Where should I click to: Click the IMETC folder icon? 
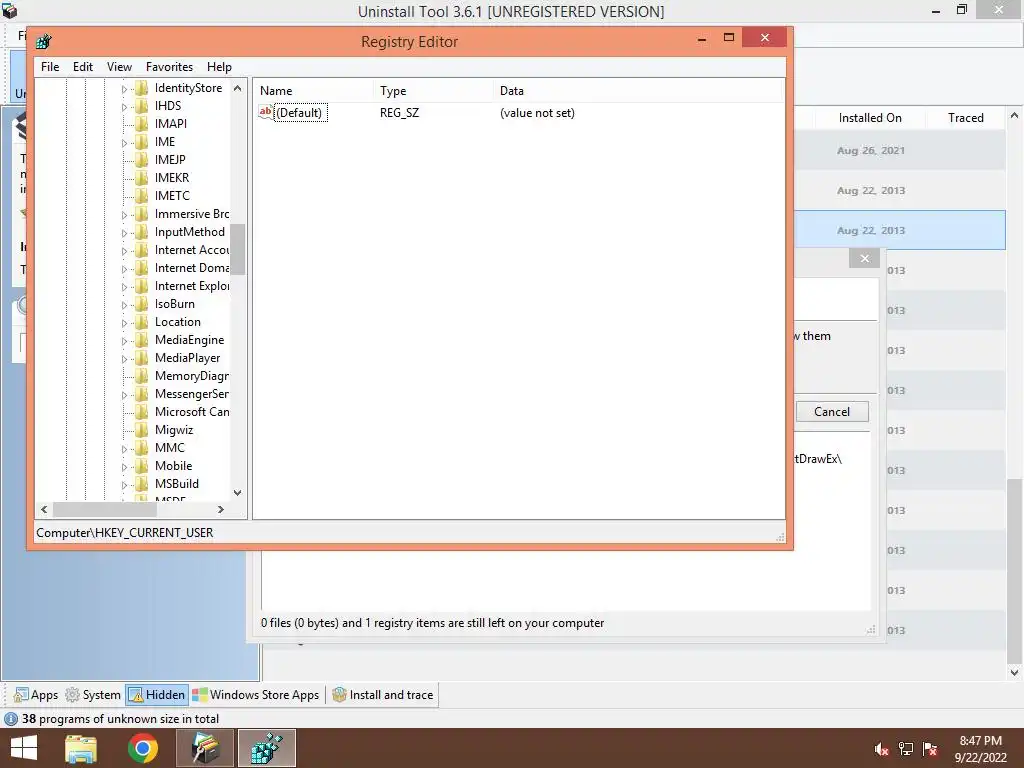tap(141, 196)
